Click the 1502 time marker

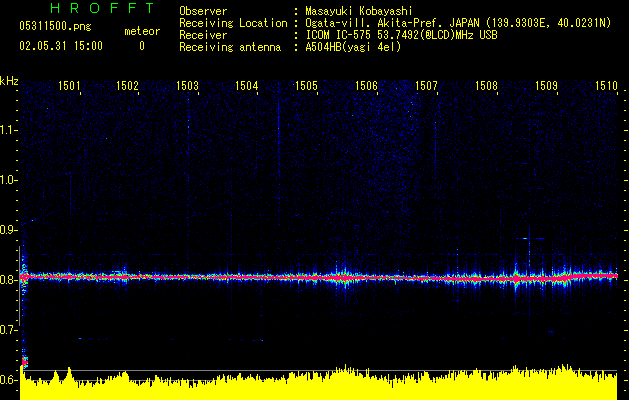(x=127, y=86)
